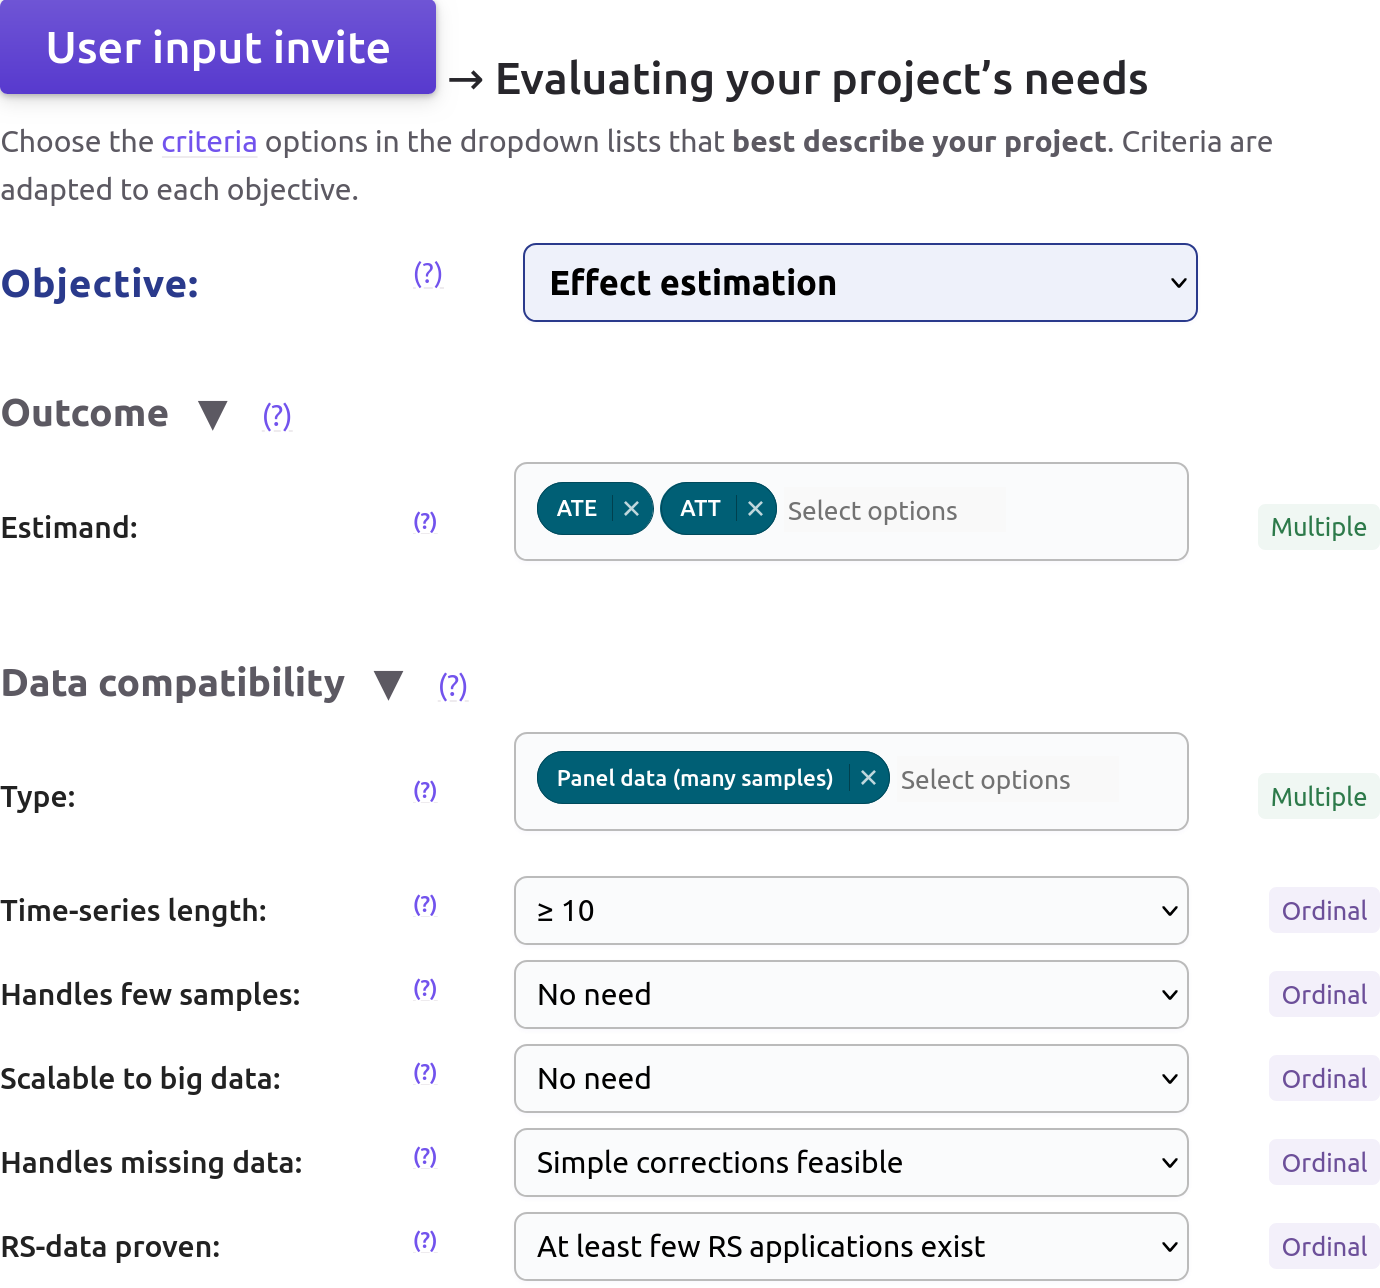Open the Handles missing data dropdown
1380x1288 pixels.
pyautogui.click(x=851, y=1163)
